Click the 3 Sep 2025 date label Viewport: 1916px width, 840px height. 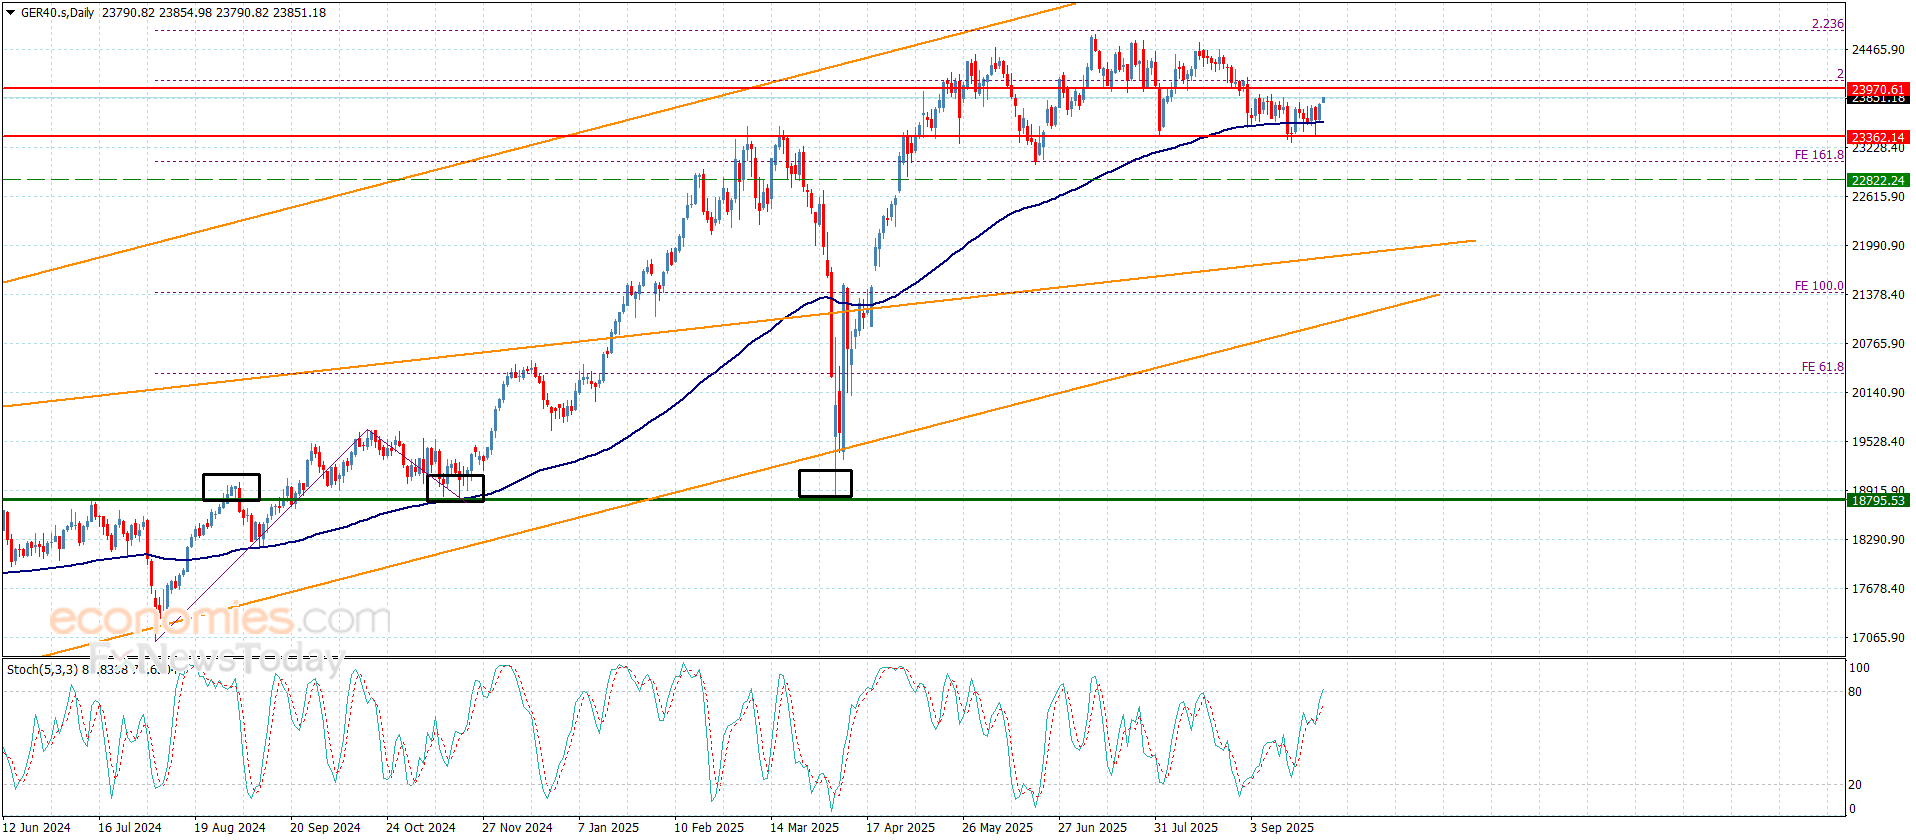tap(1281, 827)
